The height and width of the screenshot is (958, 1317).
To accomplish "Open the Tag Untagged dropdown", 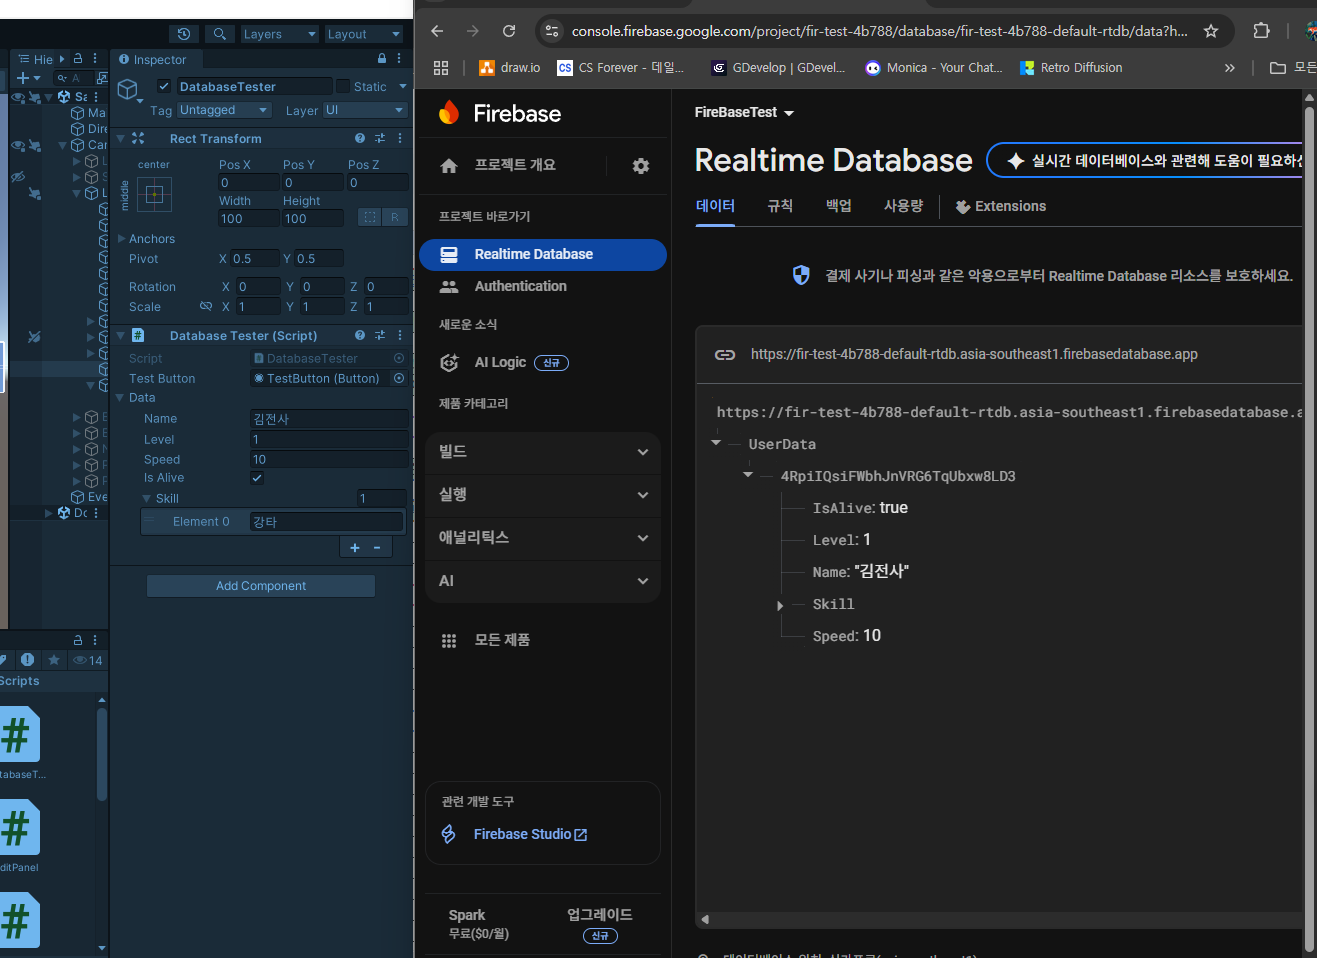I will click(x=224, y=110).
